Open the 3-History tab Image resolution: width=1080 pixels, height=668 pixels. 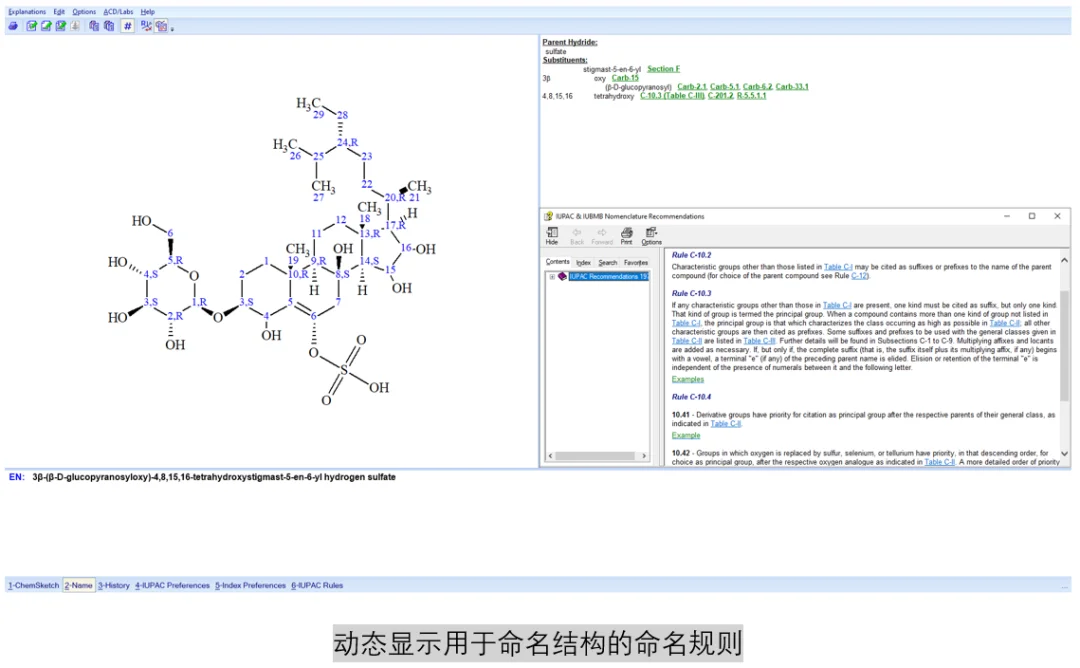point(114,585)
